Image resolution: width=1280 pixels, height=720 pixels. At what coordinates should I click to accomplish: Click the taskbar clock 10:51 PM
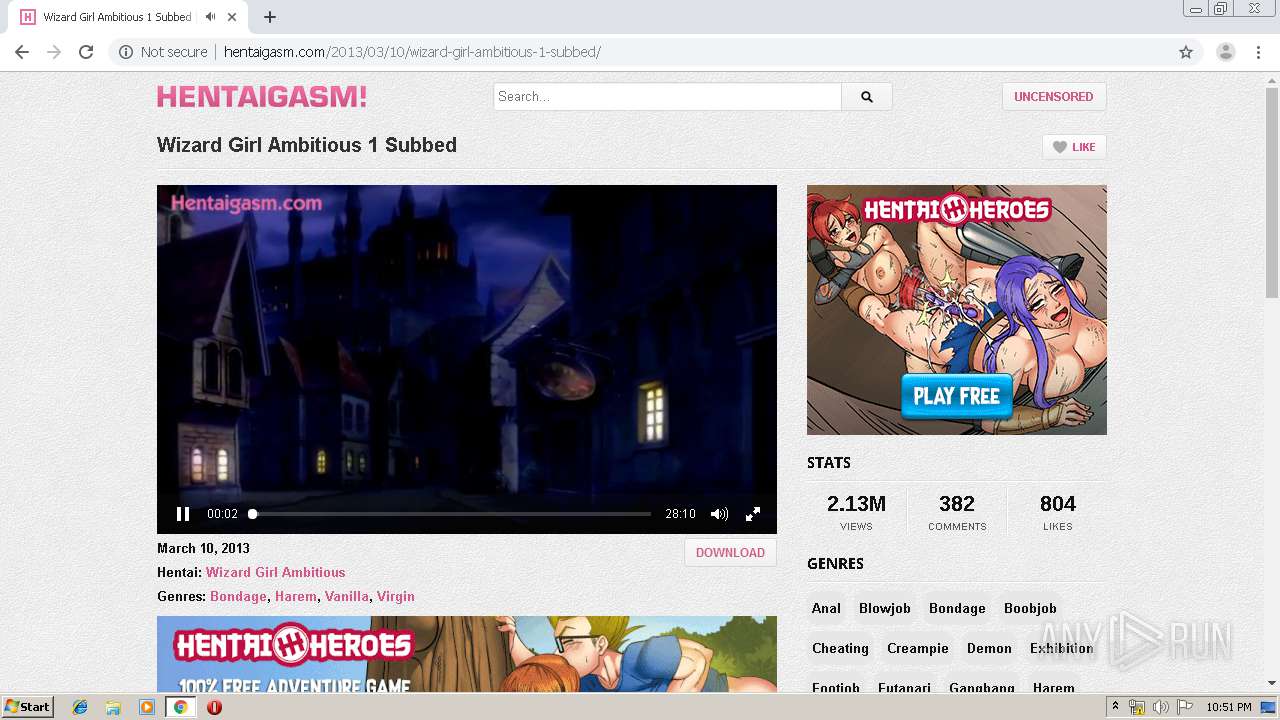(x=1229, y=707)
